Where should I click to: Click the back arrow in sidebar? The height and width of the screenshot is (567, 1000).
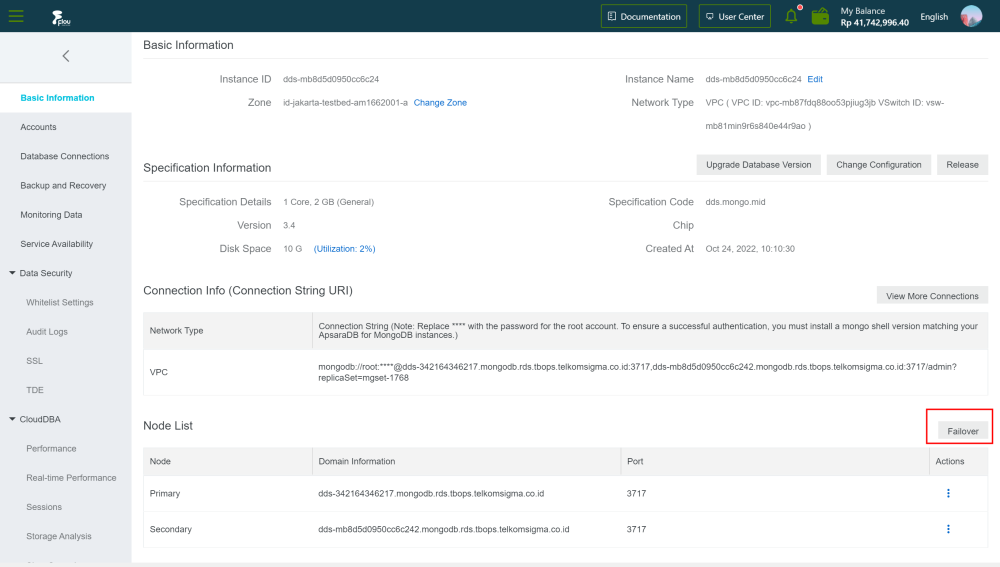point(66,56)
